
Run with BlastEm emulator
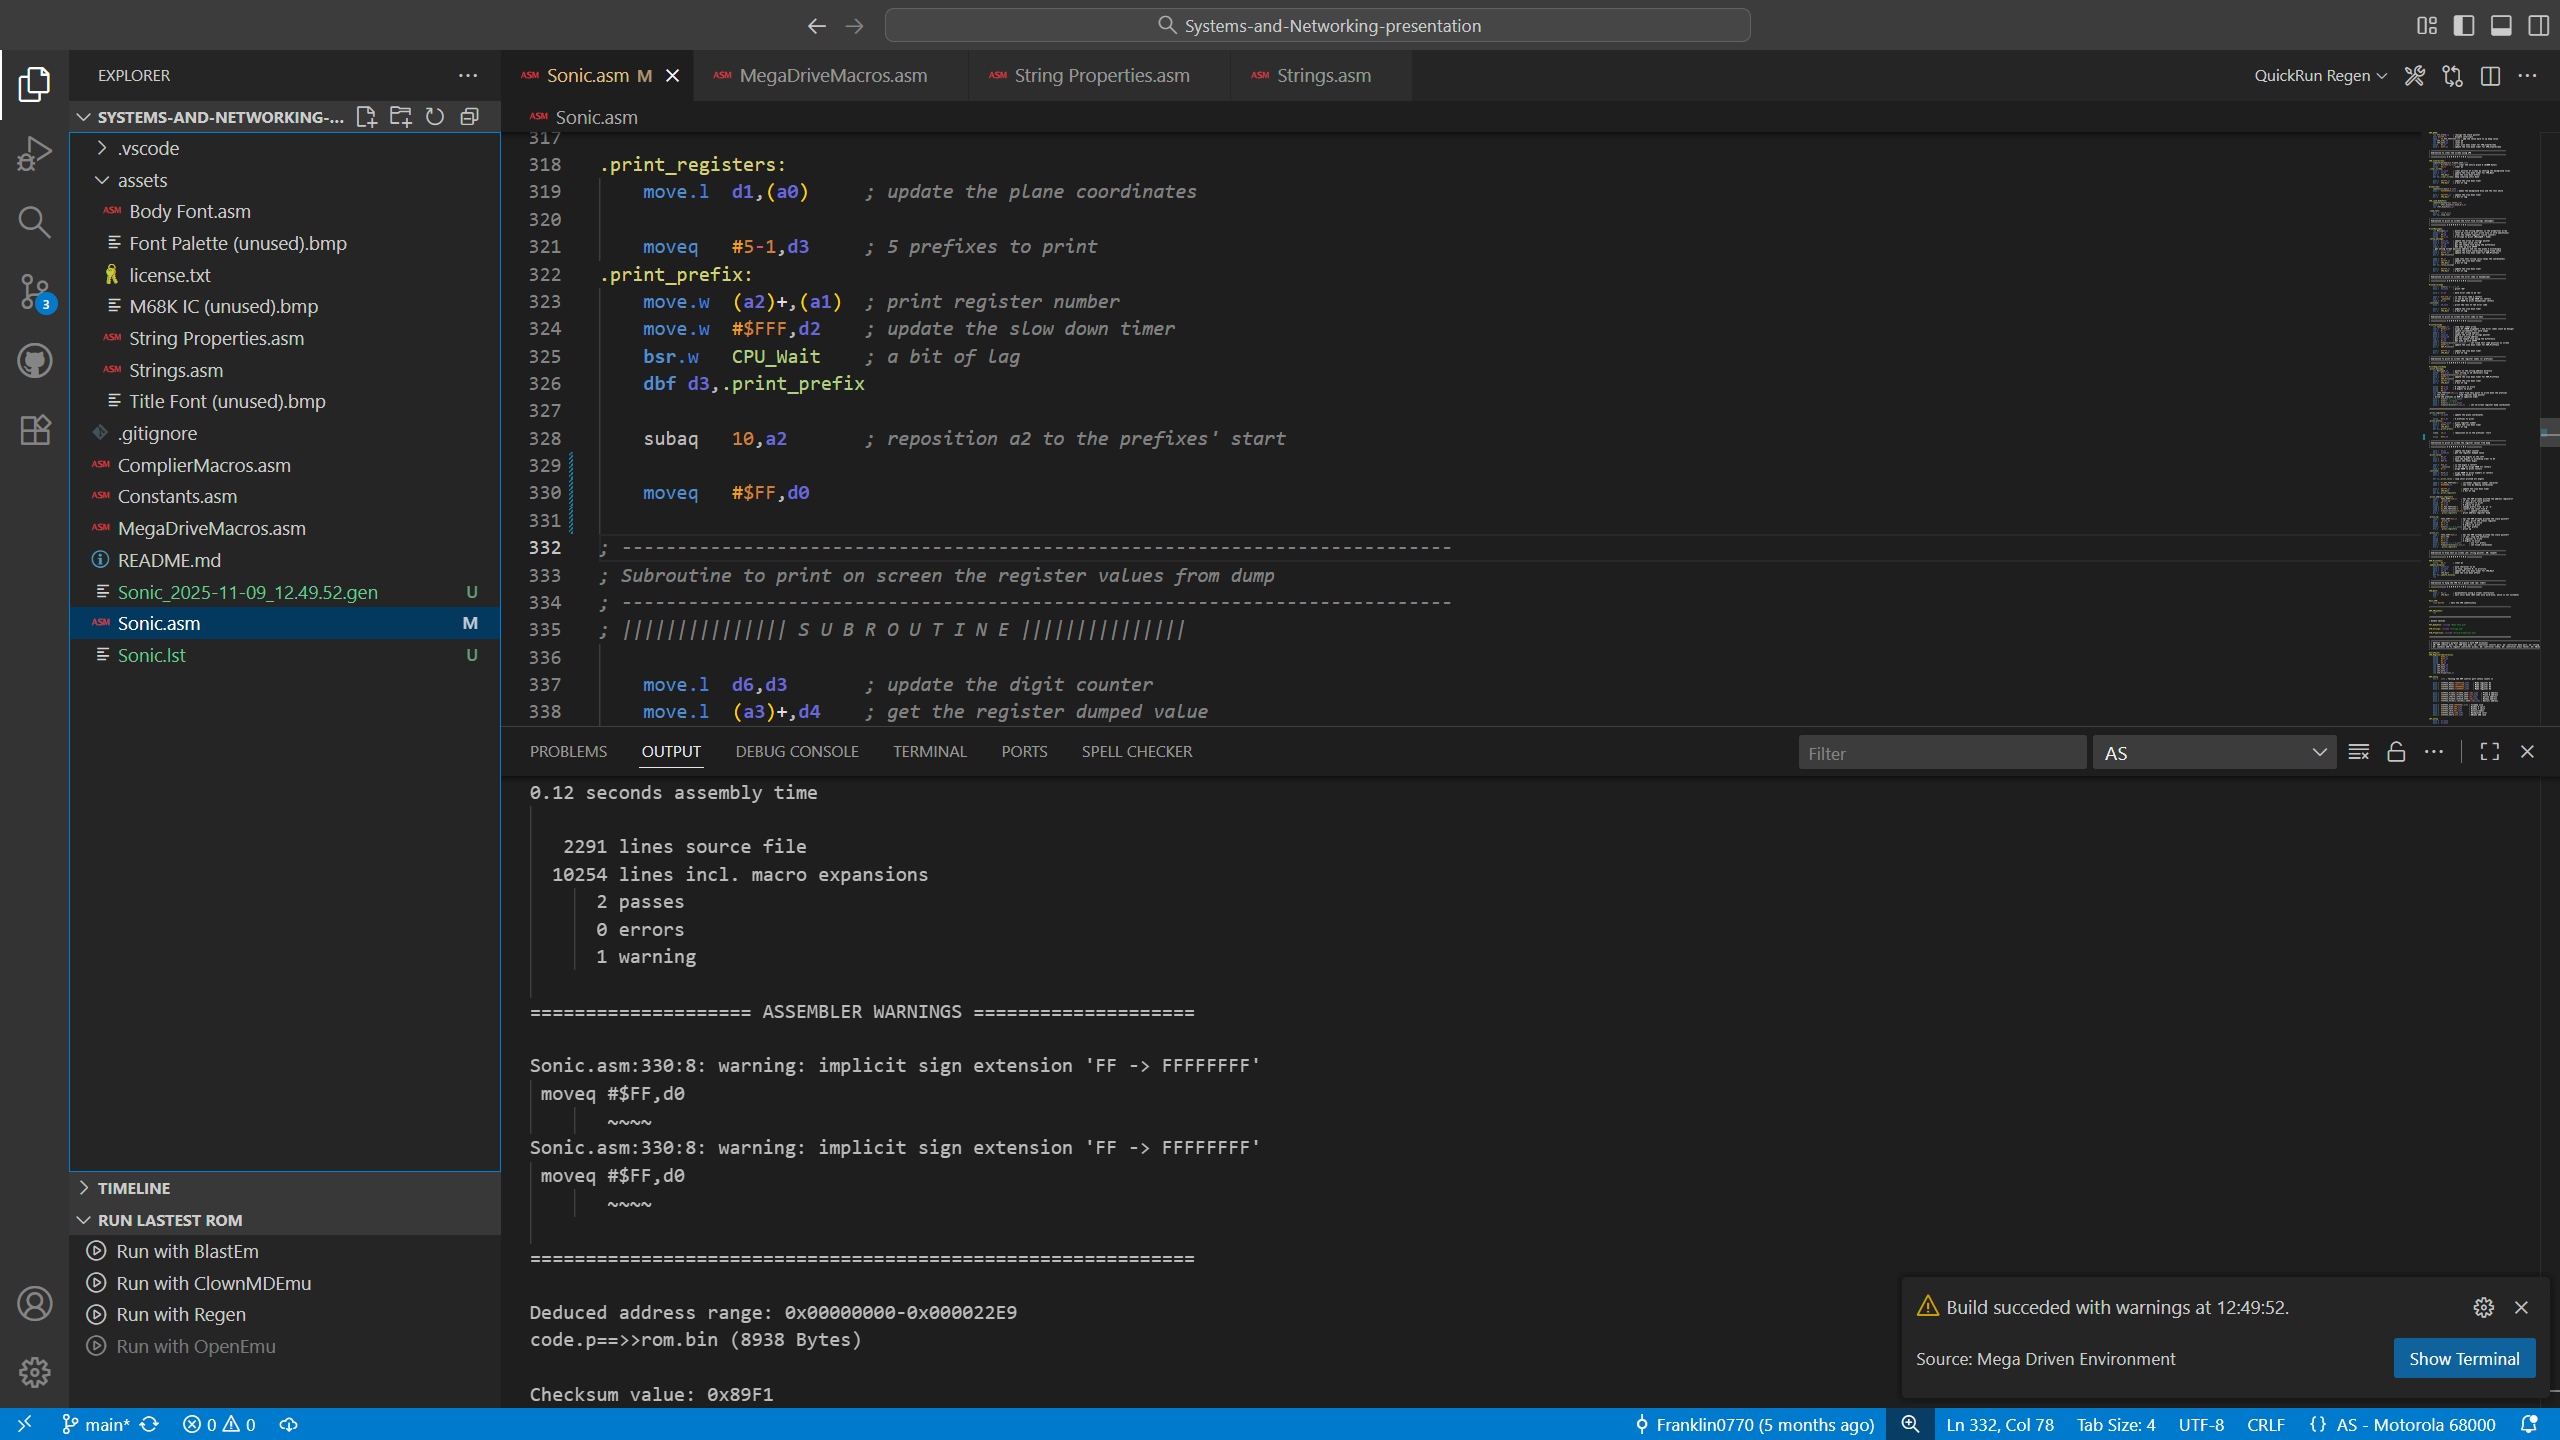[x=187, y=1251]
